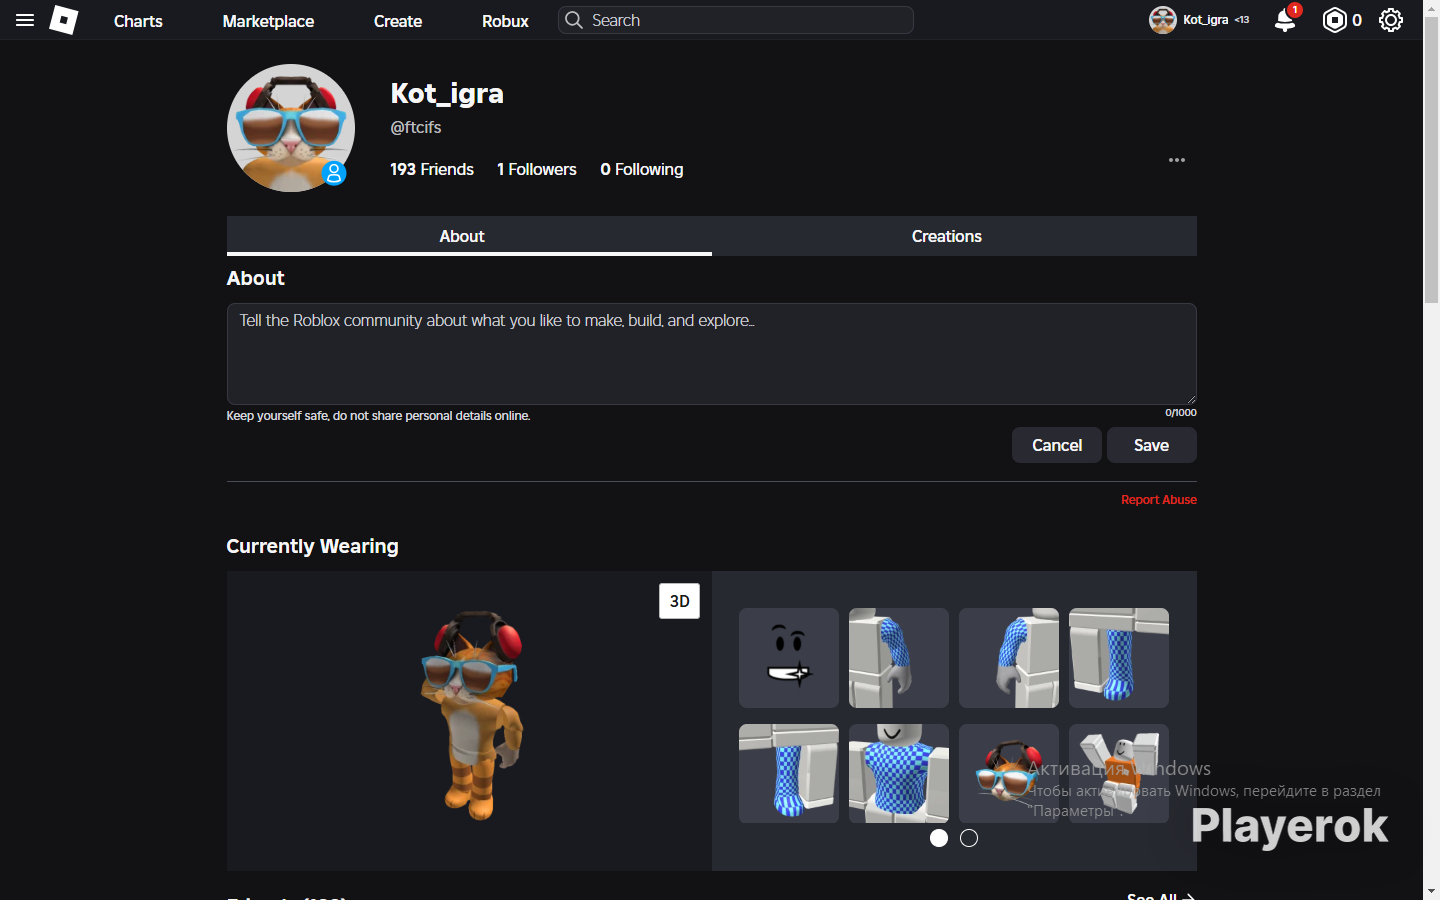Open the smiling face item
1440x900 pixels.
click(789, 658)
